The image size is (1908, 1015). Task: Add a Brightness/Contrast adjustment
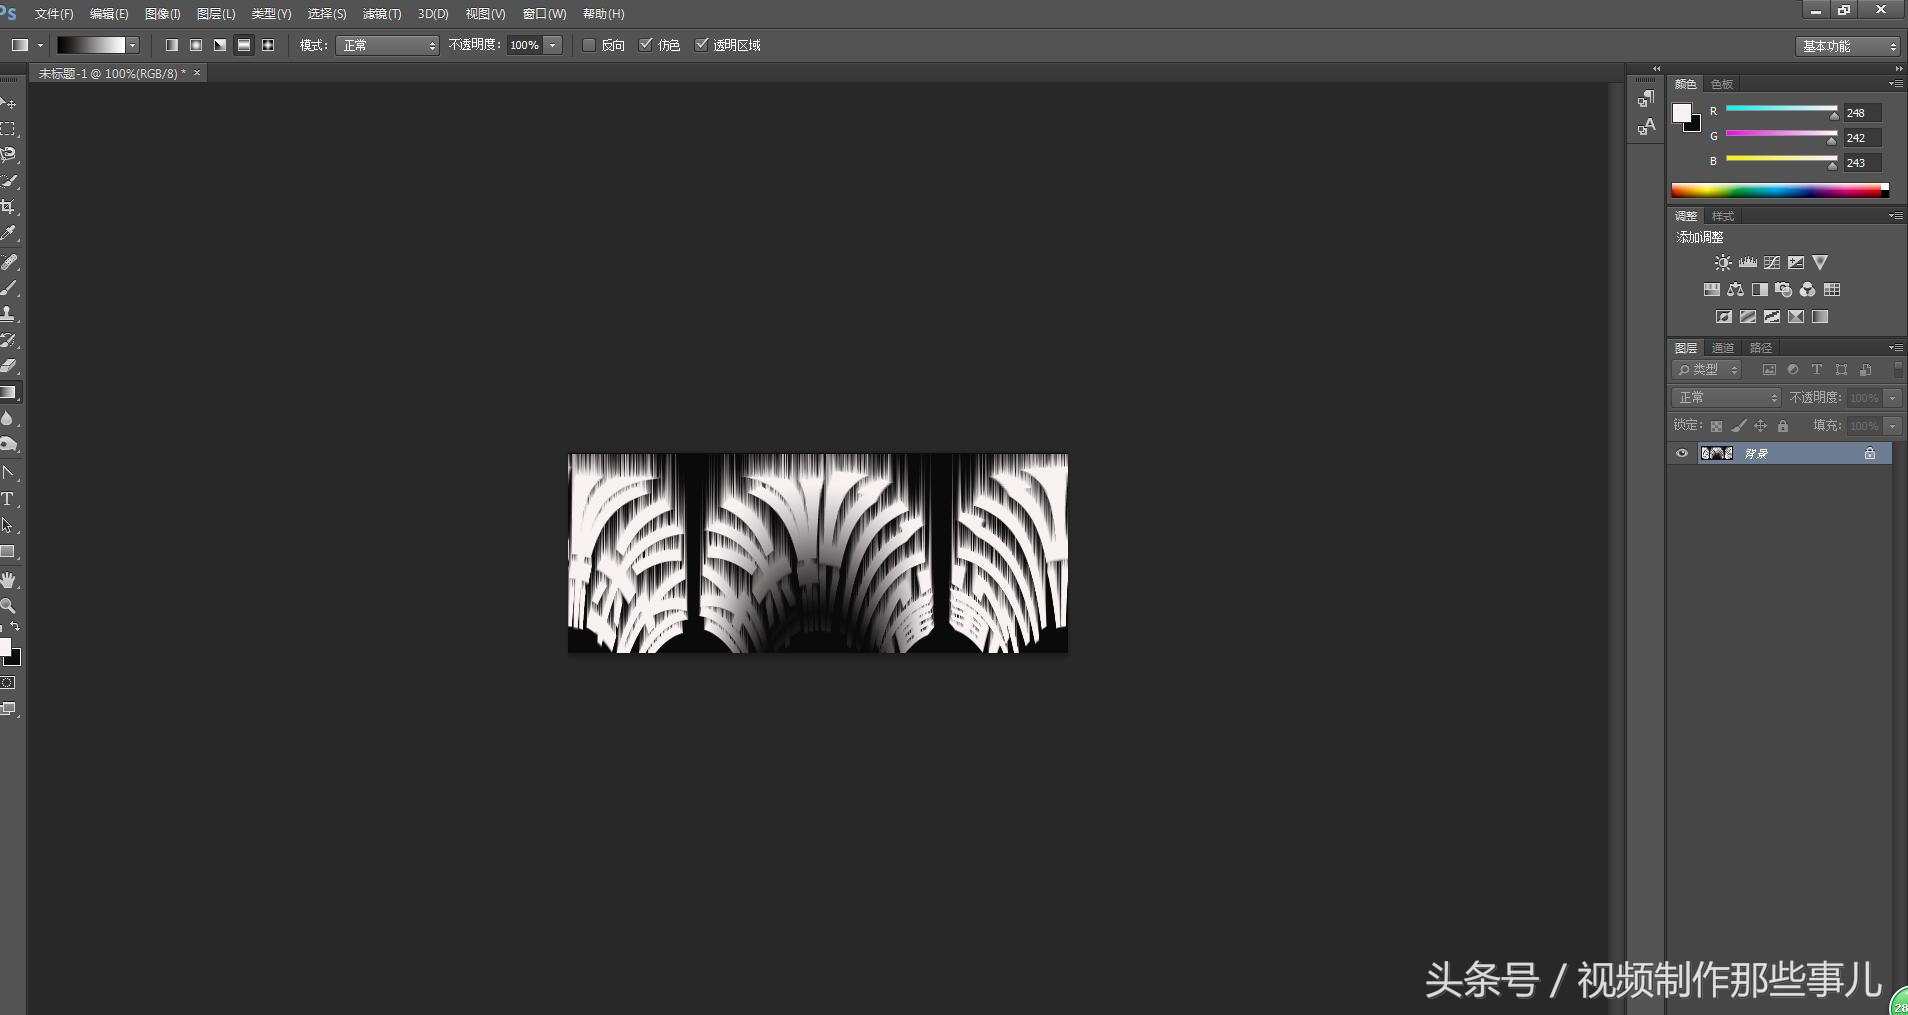pyautogui.click(x=1723, y=263)
